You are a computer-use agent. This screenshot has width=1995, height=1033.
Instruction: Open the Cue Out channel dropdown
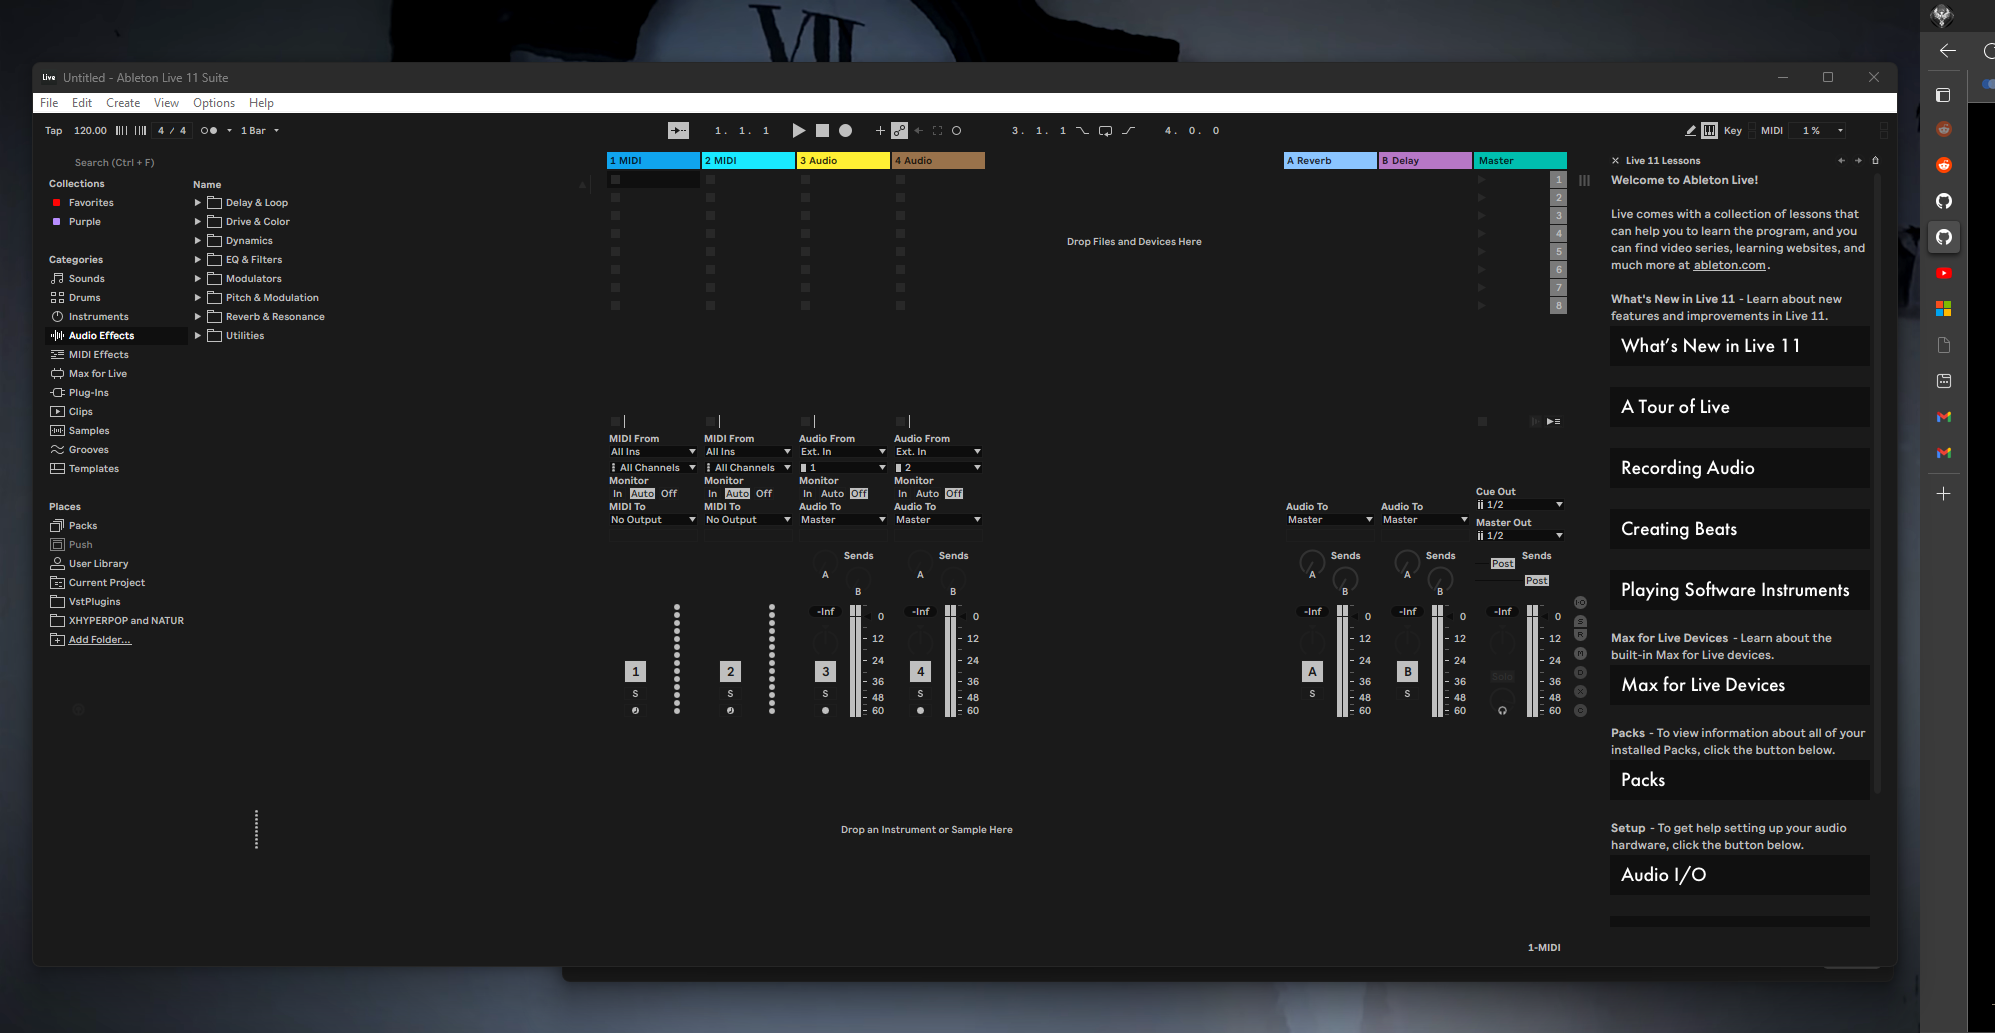click(1518, 504)
